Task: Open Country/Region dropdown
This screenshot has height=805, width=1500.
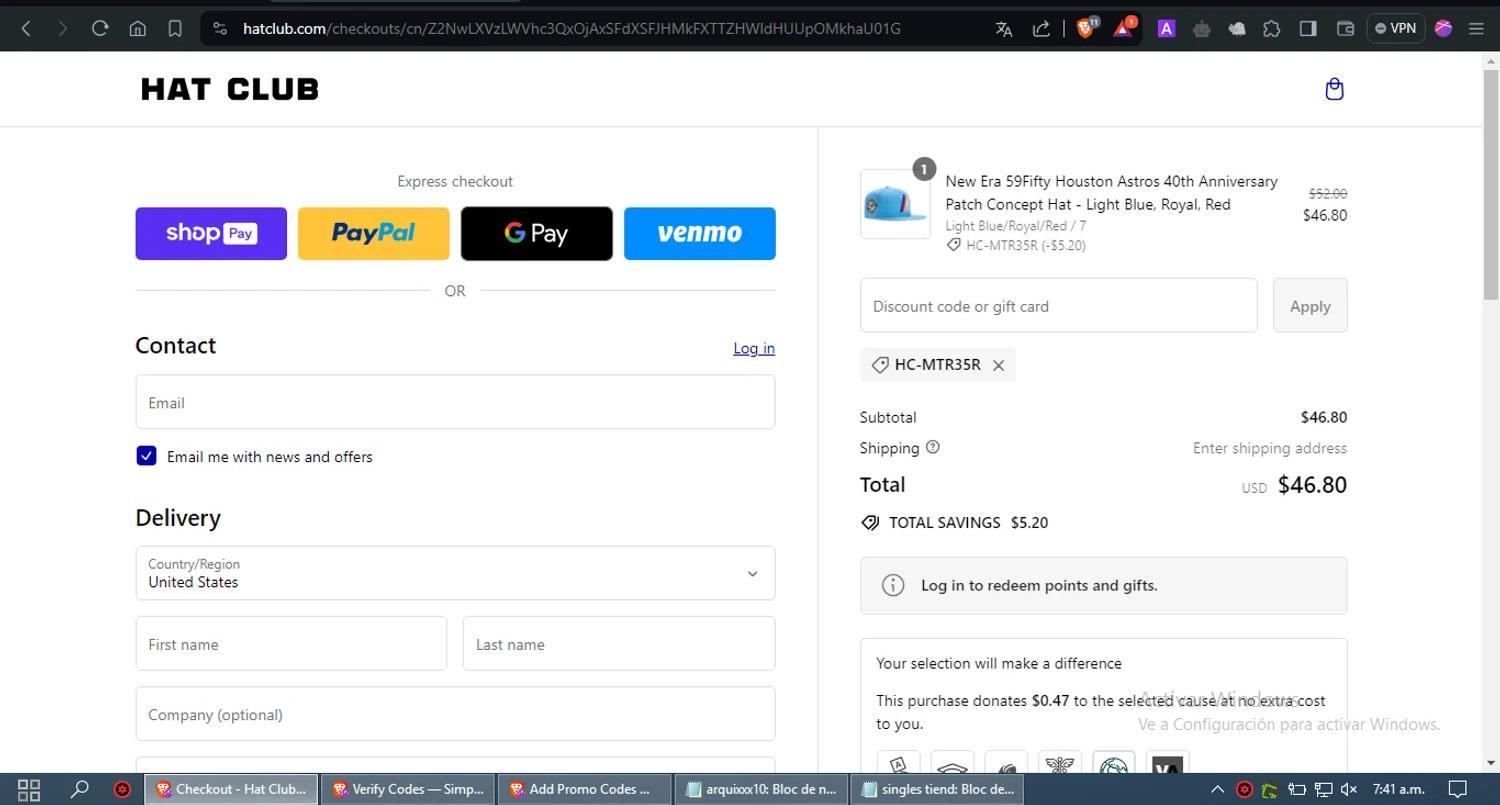Action: coord(455,573)
